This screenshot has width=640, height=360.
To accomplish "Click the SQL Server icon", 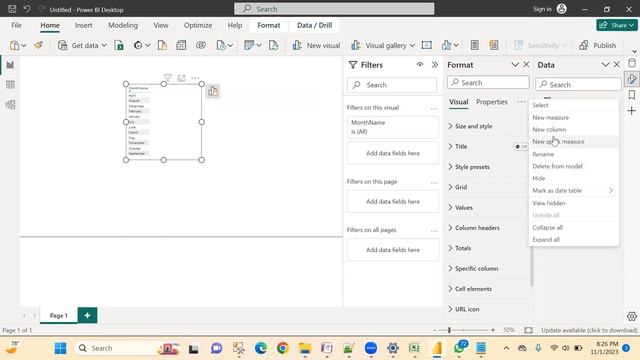I will pyautogui.click(x=162, y=45).
